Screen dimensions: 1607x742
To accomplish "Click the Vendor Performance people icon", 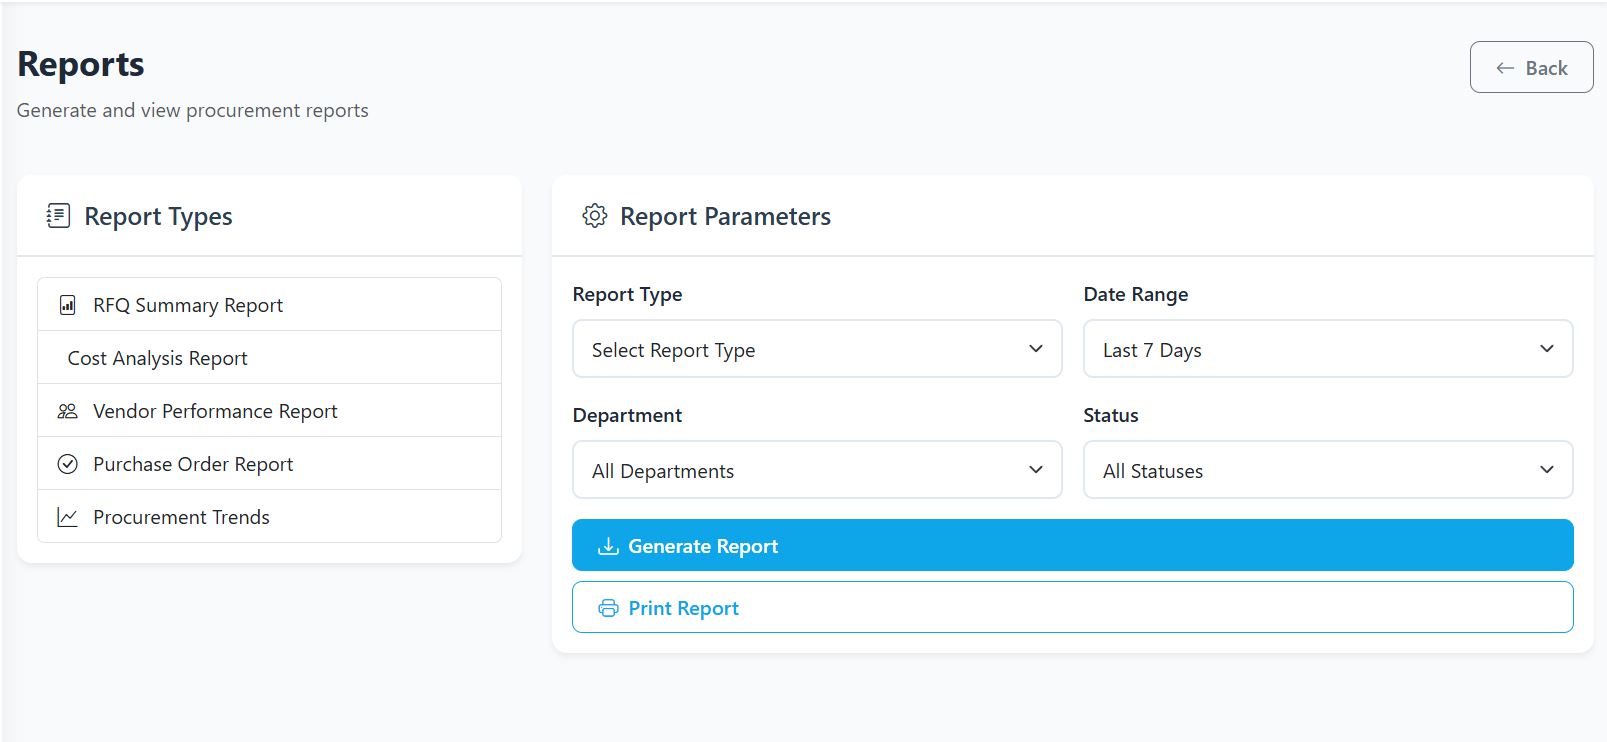I will click(67, 411).
